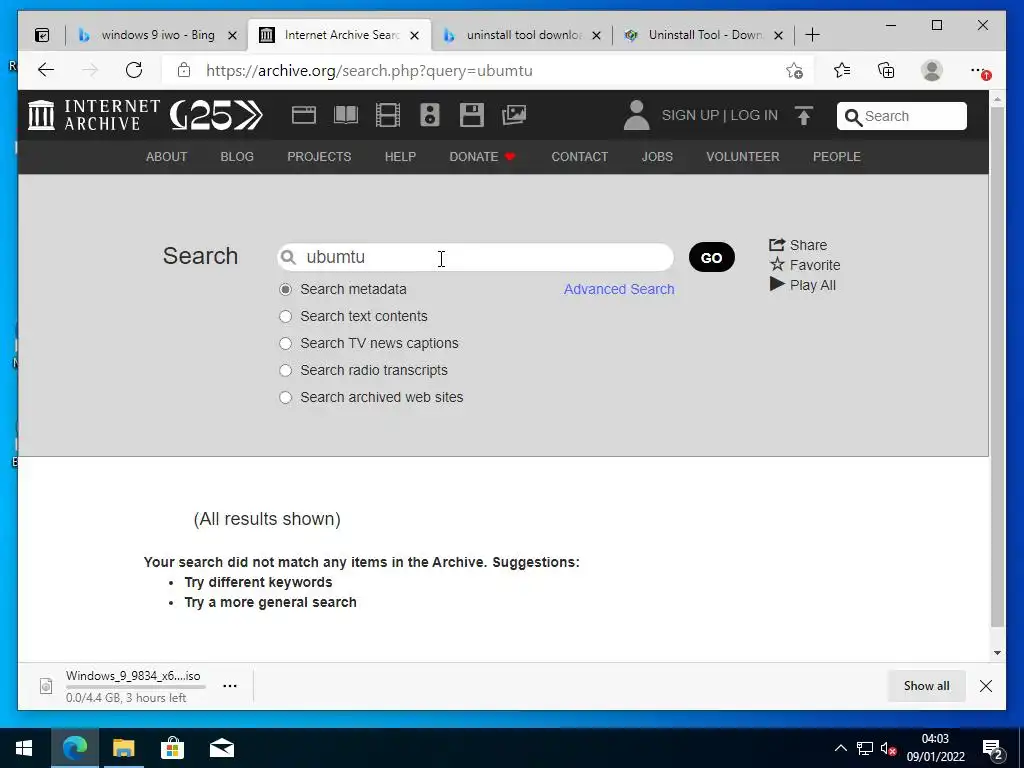Click the LOG IN link
Screen dimensions: 1024x768
pyautogui.click(x=754, y=116)
